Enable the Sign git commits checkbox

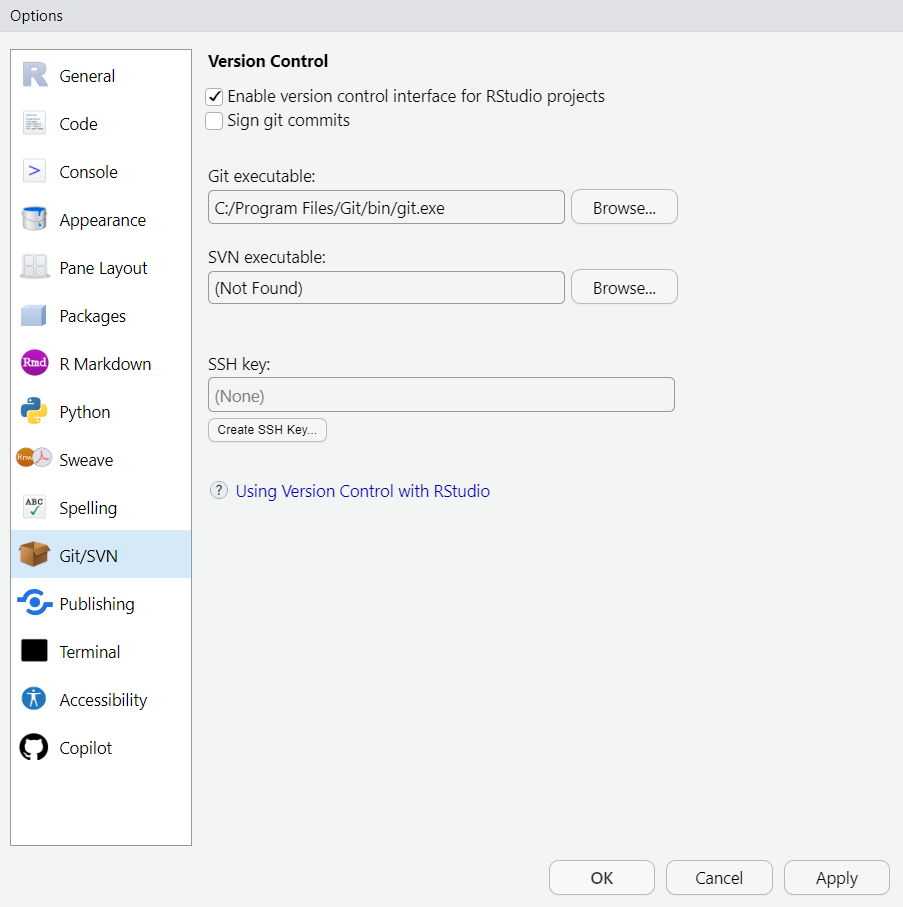[x=215, y=121]
